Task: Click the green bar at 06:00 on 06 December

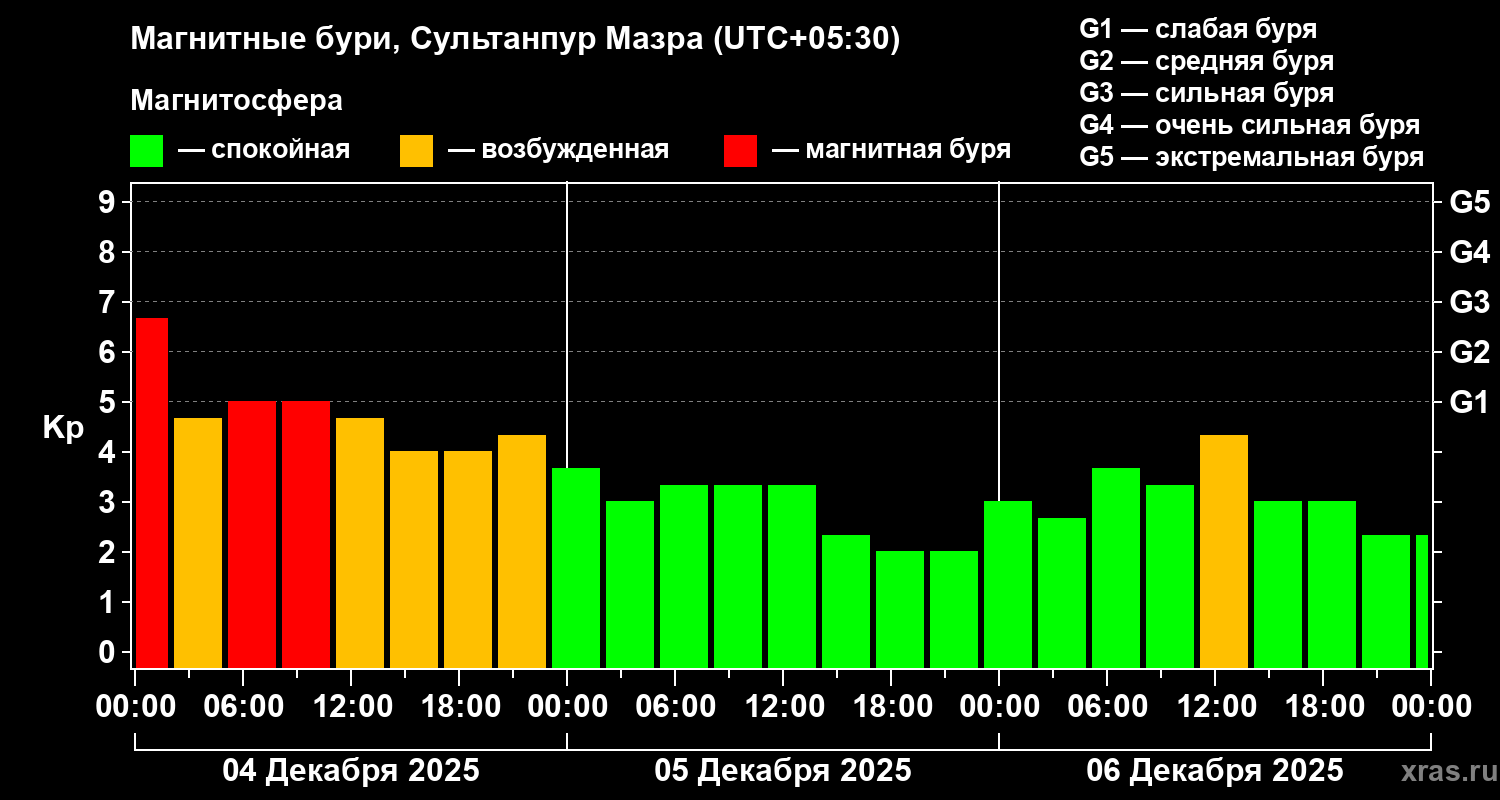Action: coord(1116,568)
